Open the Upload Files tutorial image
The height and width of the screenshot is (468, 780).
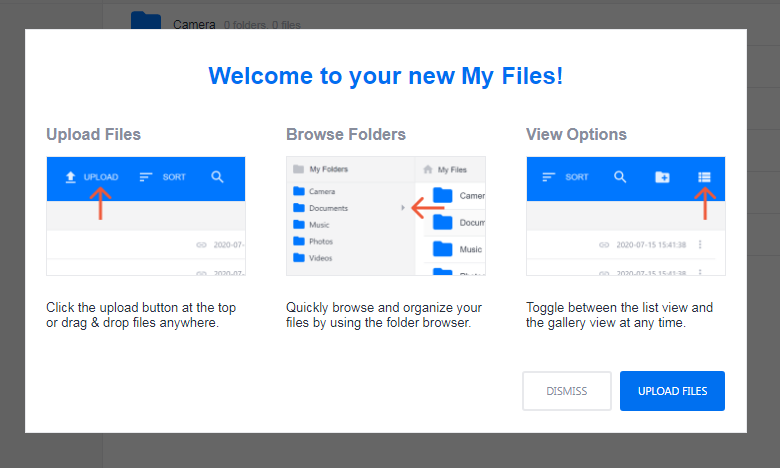tap(146, 216)
